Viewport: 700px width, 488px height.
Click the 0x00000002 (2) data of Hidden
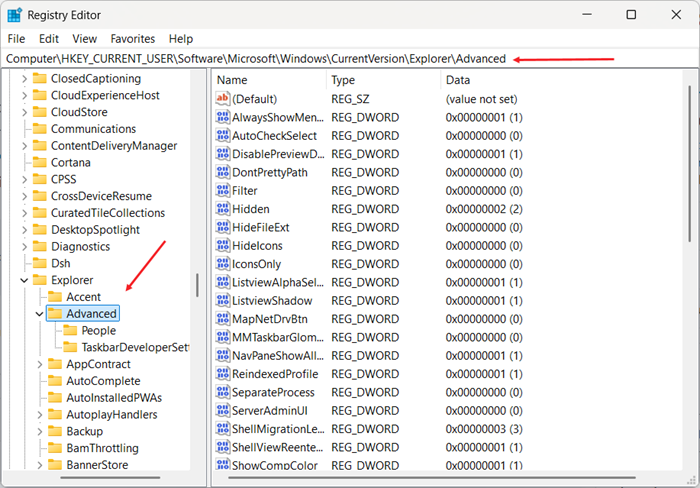[x=484, y=209]
